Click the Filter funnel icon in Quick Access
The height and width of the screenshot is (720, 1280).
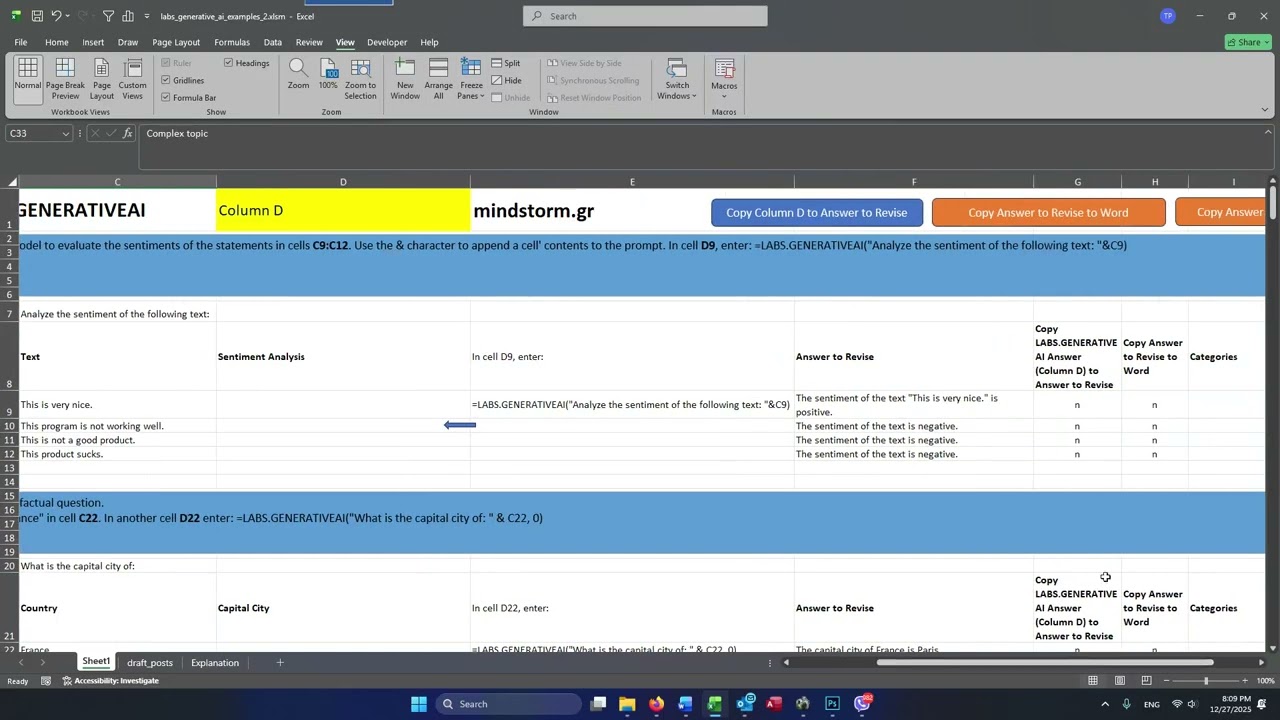[x=108, y=16]
